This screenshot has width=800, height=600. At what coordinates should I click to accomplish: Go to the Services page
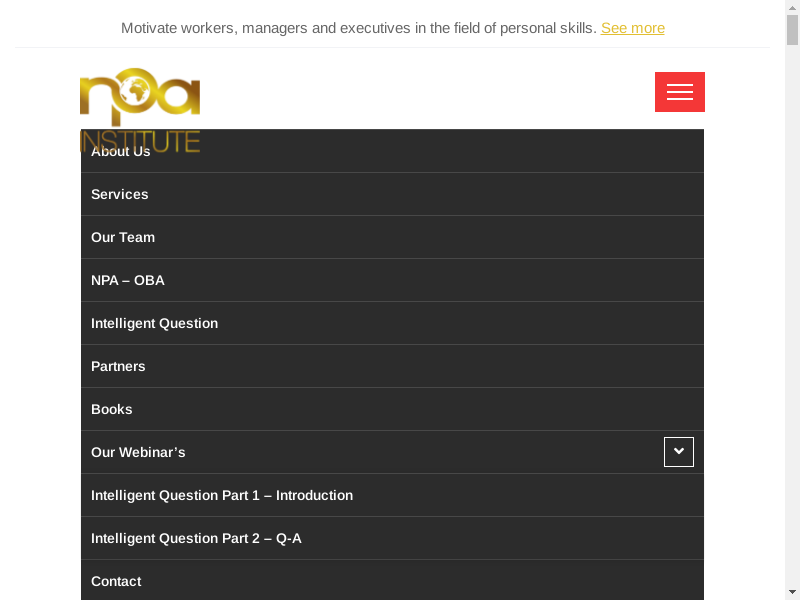click(x=120, y=194)
